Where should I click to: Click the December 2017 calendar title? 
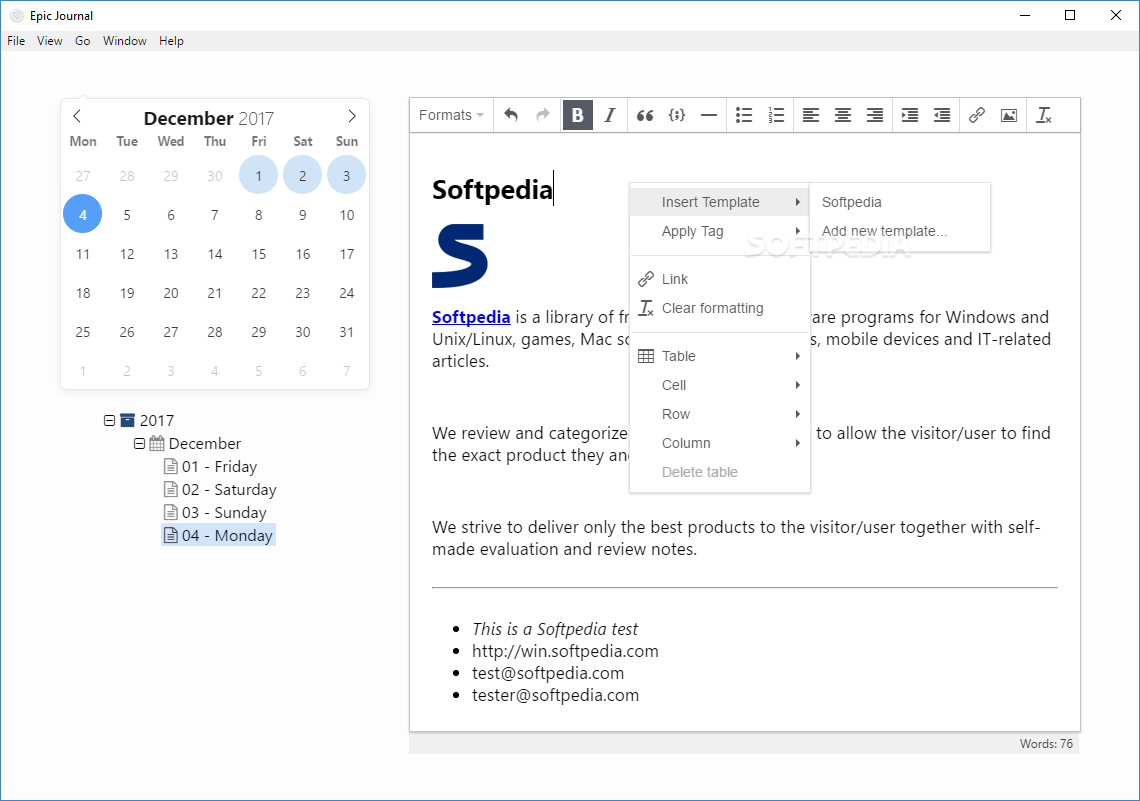click(209, 118)
